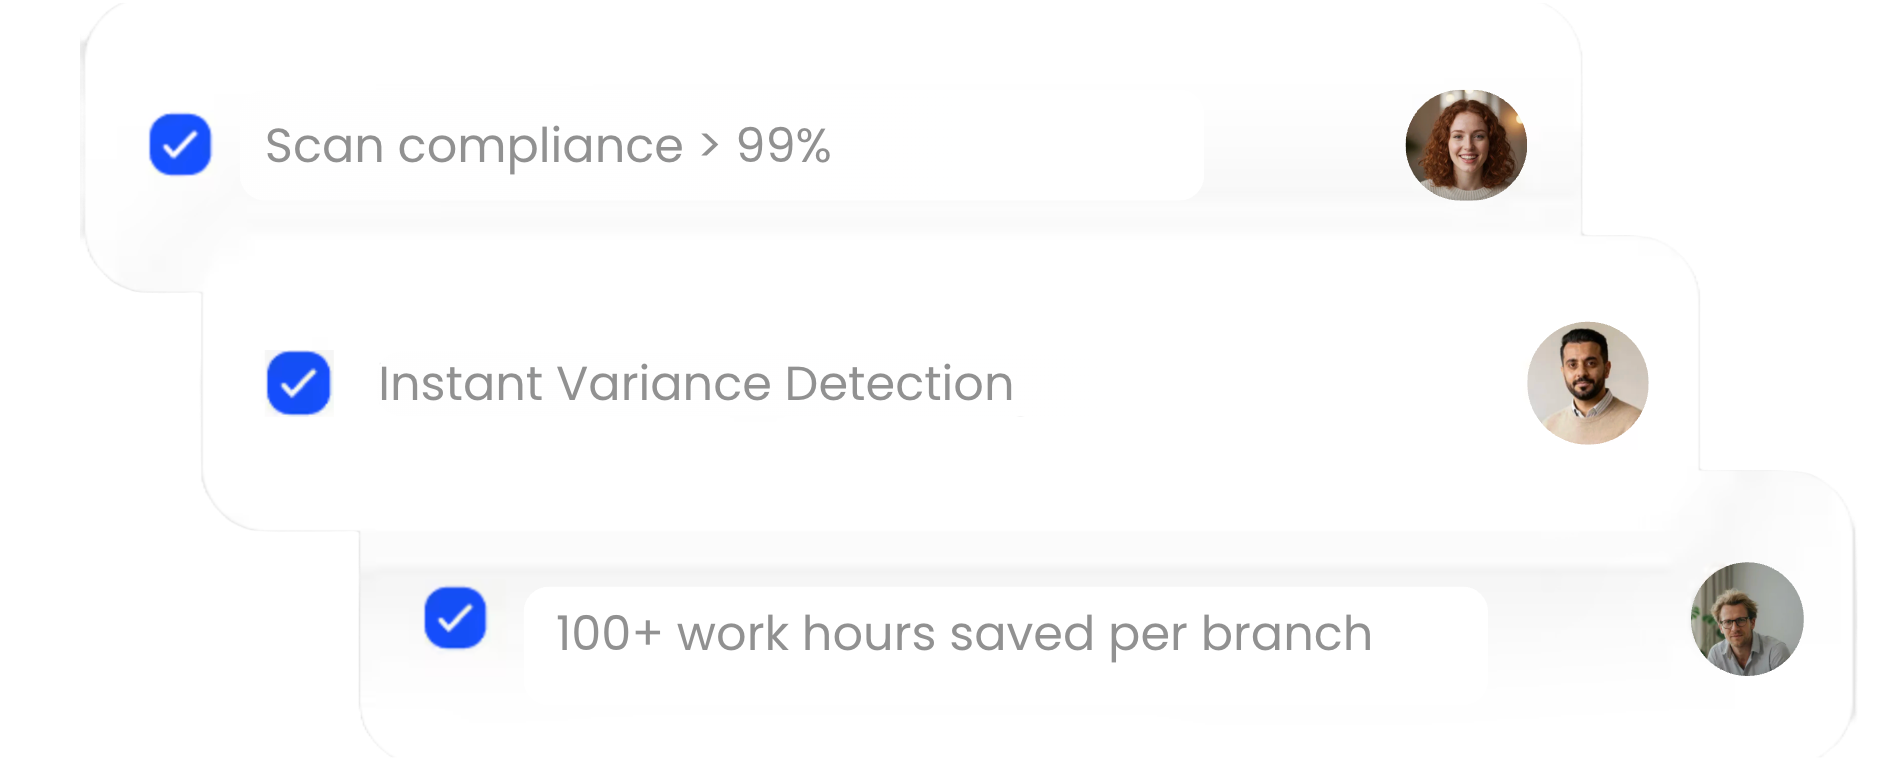Untick the 100+ work hours saved checkbox
Viewport: 1895px width, 760px height.
click(x=455, y=618)
